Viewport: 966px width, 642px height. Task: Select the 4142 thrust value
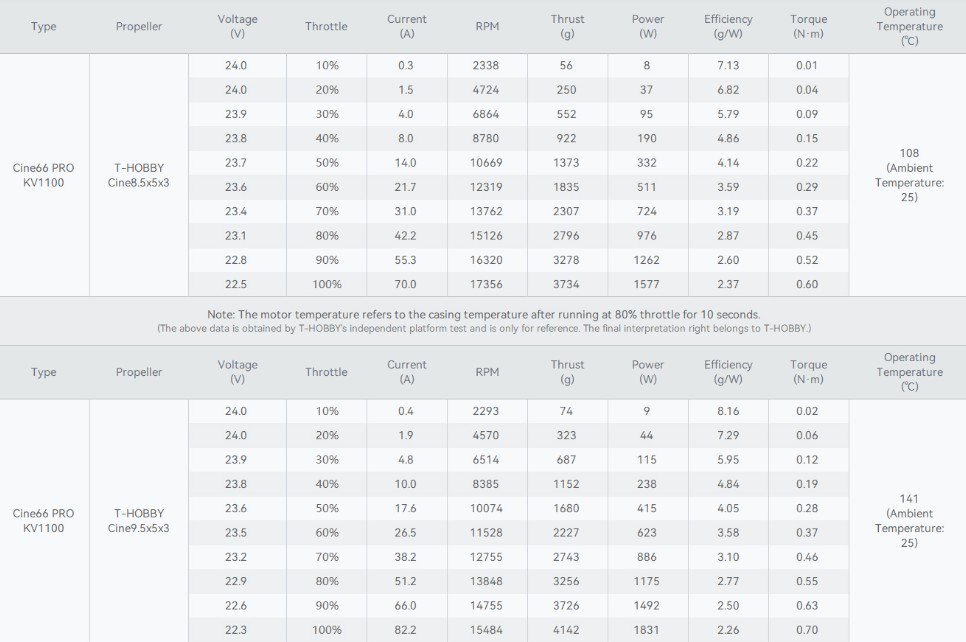567,630
